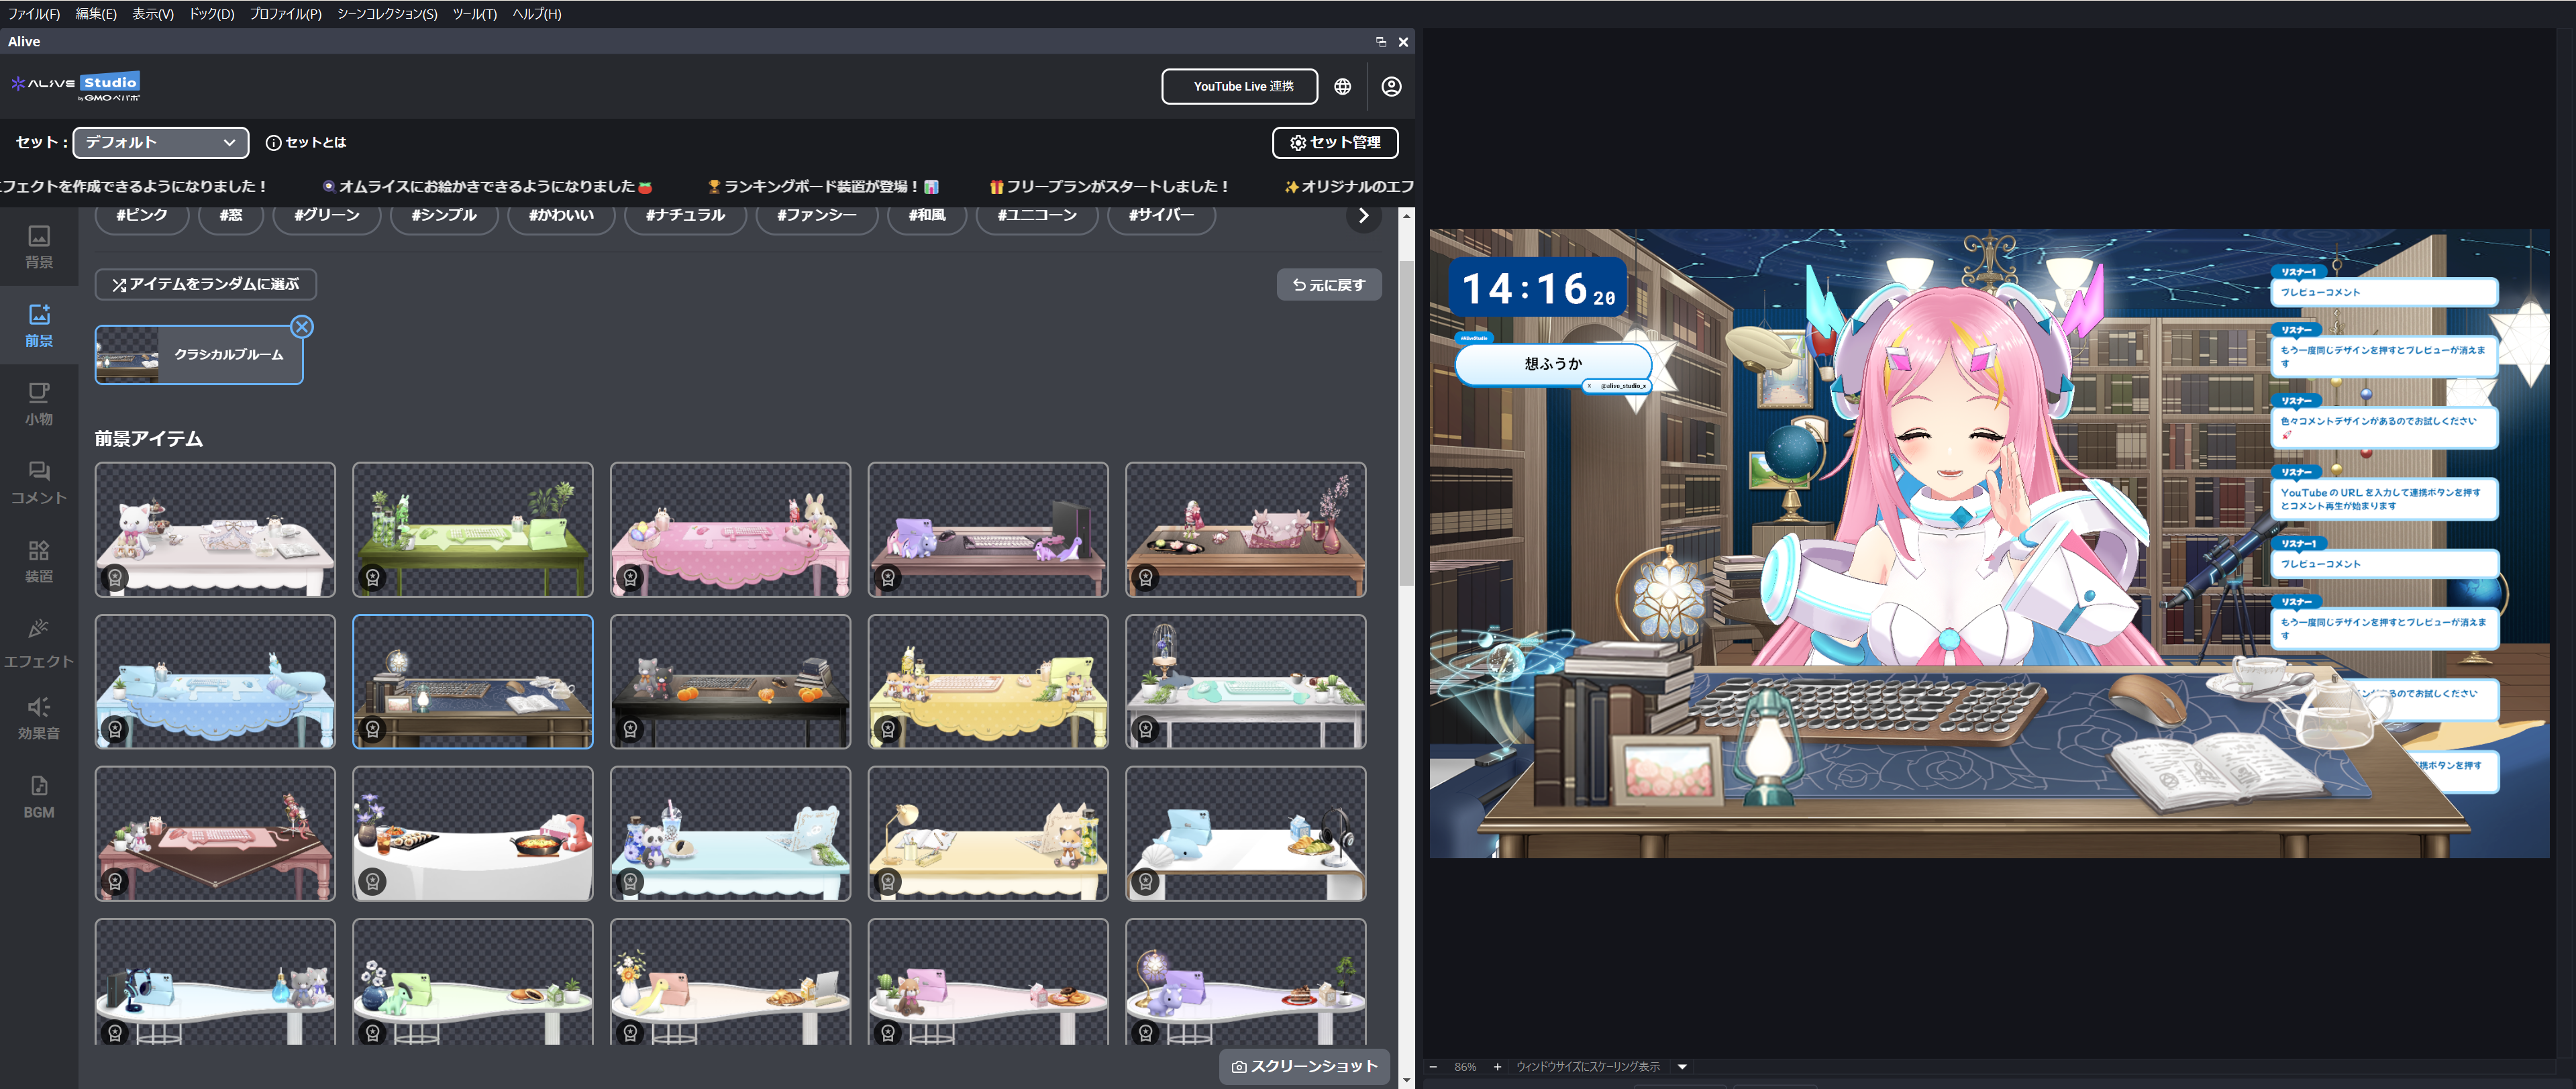Click the globe language icon in the header
This screenshot has height=1089, width=2576.
[x=1343, y=86]
